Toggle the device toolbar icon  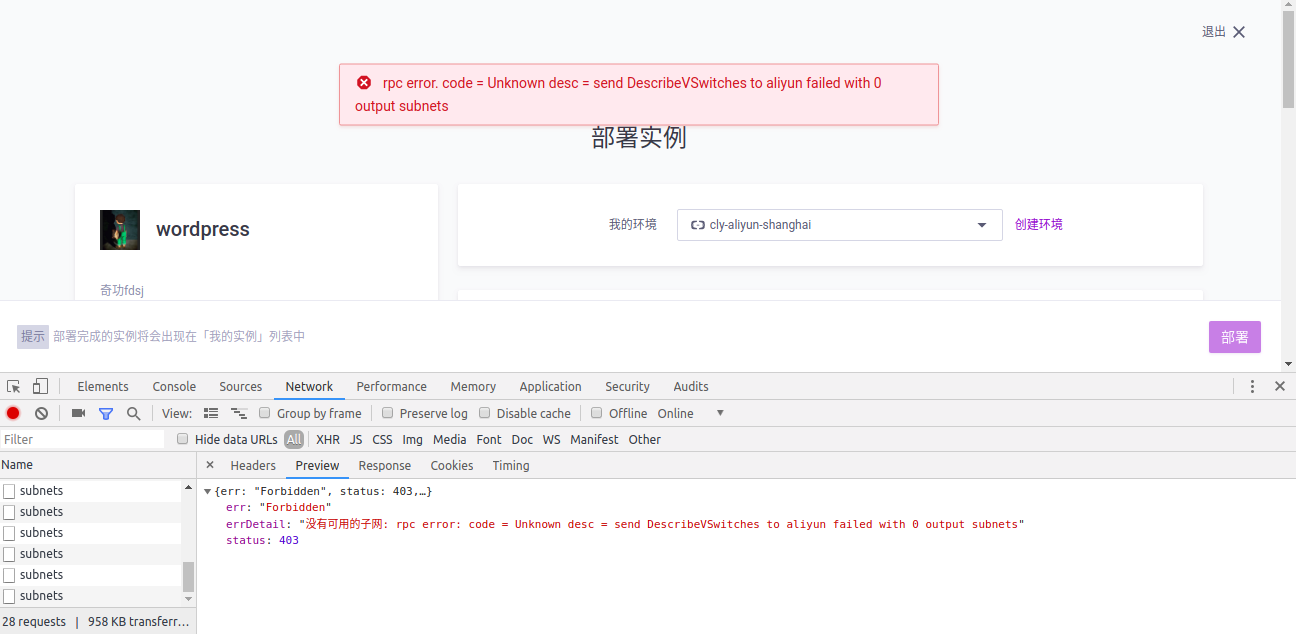tap(39, 386)
